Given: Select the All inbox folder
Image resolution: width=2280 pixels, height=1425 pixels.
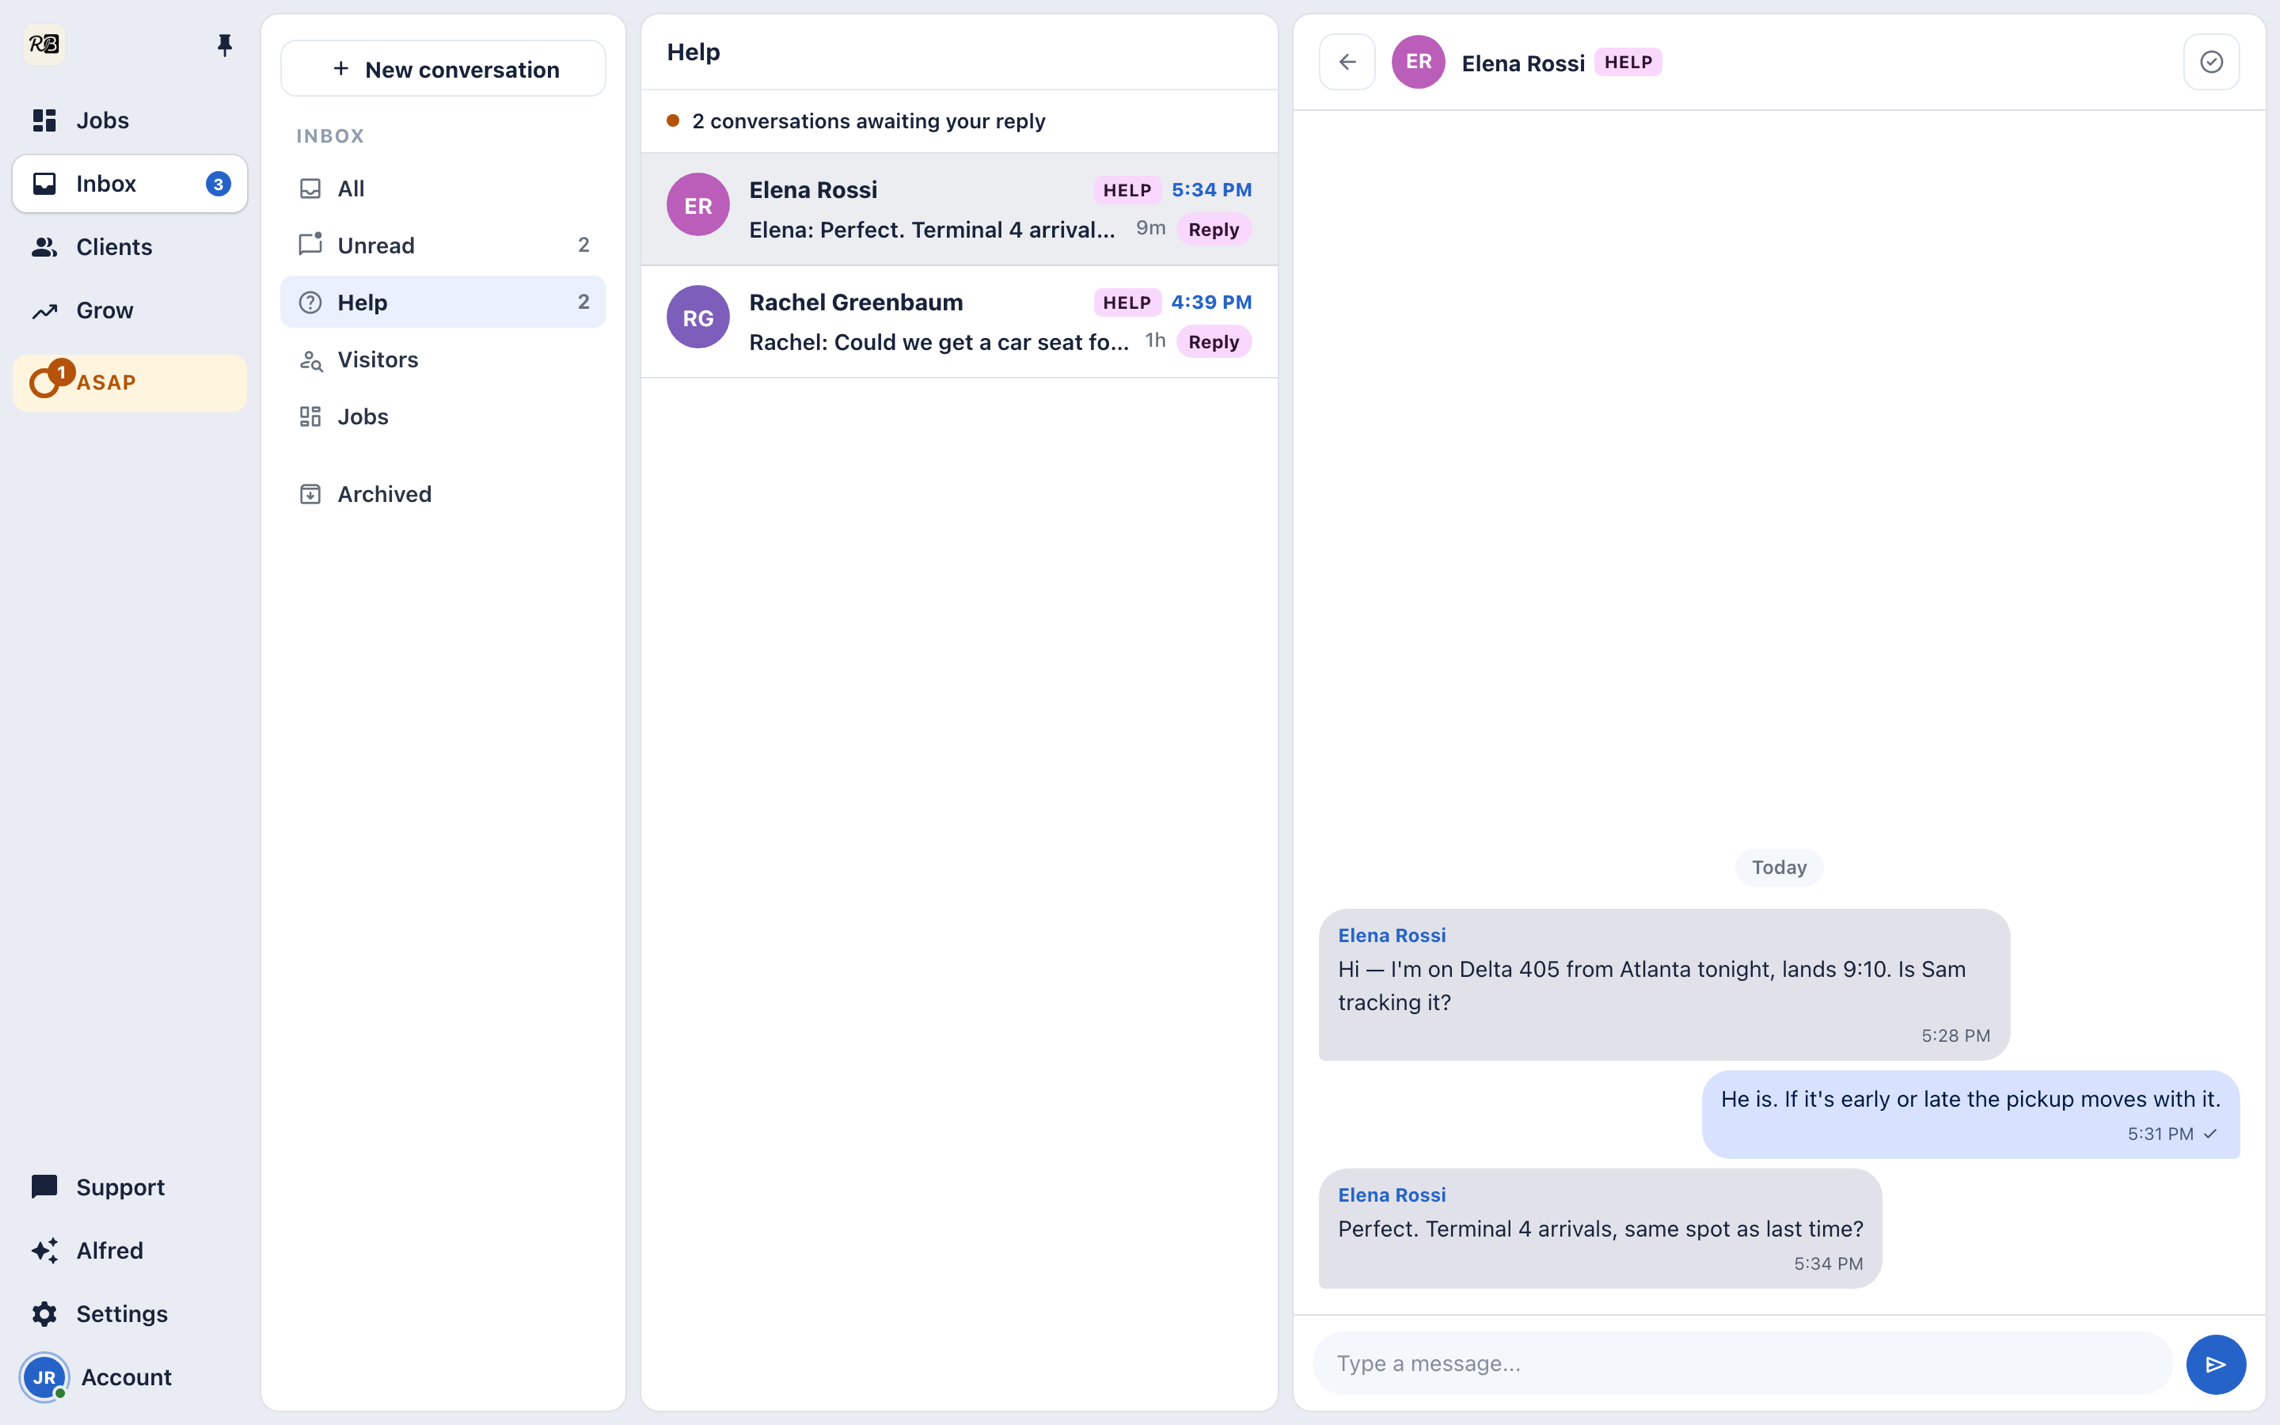Looking at the screenshot, I should pyautogui.click(x=443, y=188).
